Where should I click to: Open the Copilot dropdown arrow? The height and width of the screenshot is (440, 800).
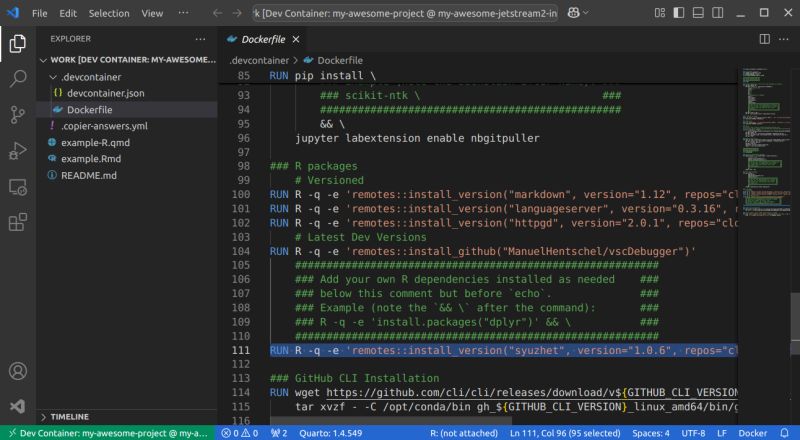(586, 13)
